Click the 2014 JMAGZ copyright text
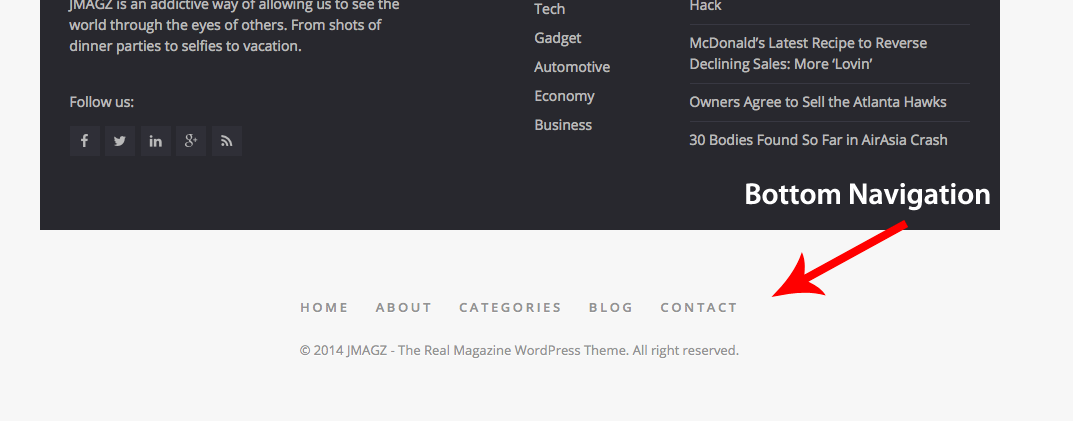Image resolution: width=1073 pixels, height=421 pixels. [519, 350]
